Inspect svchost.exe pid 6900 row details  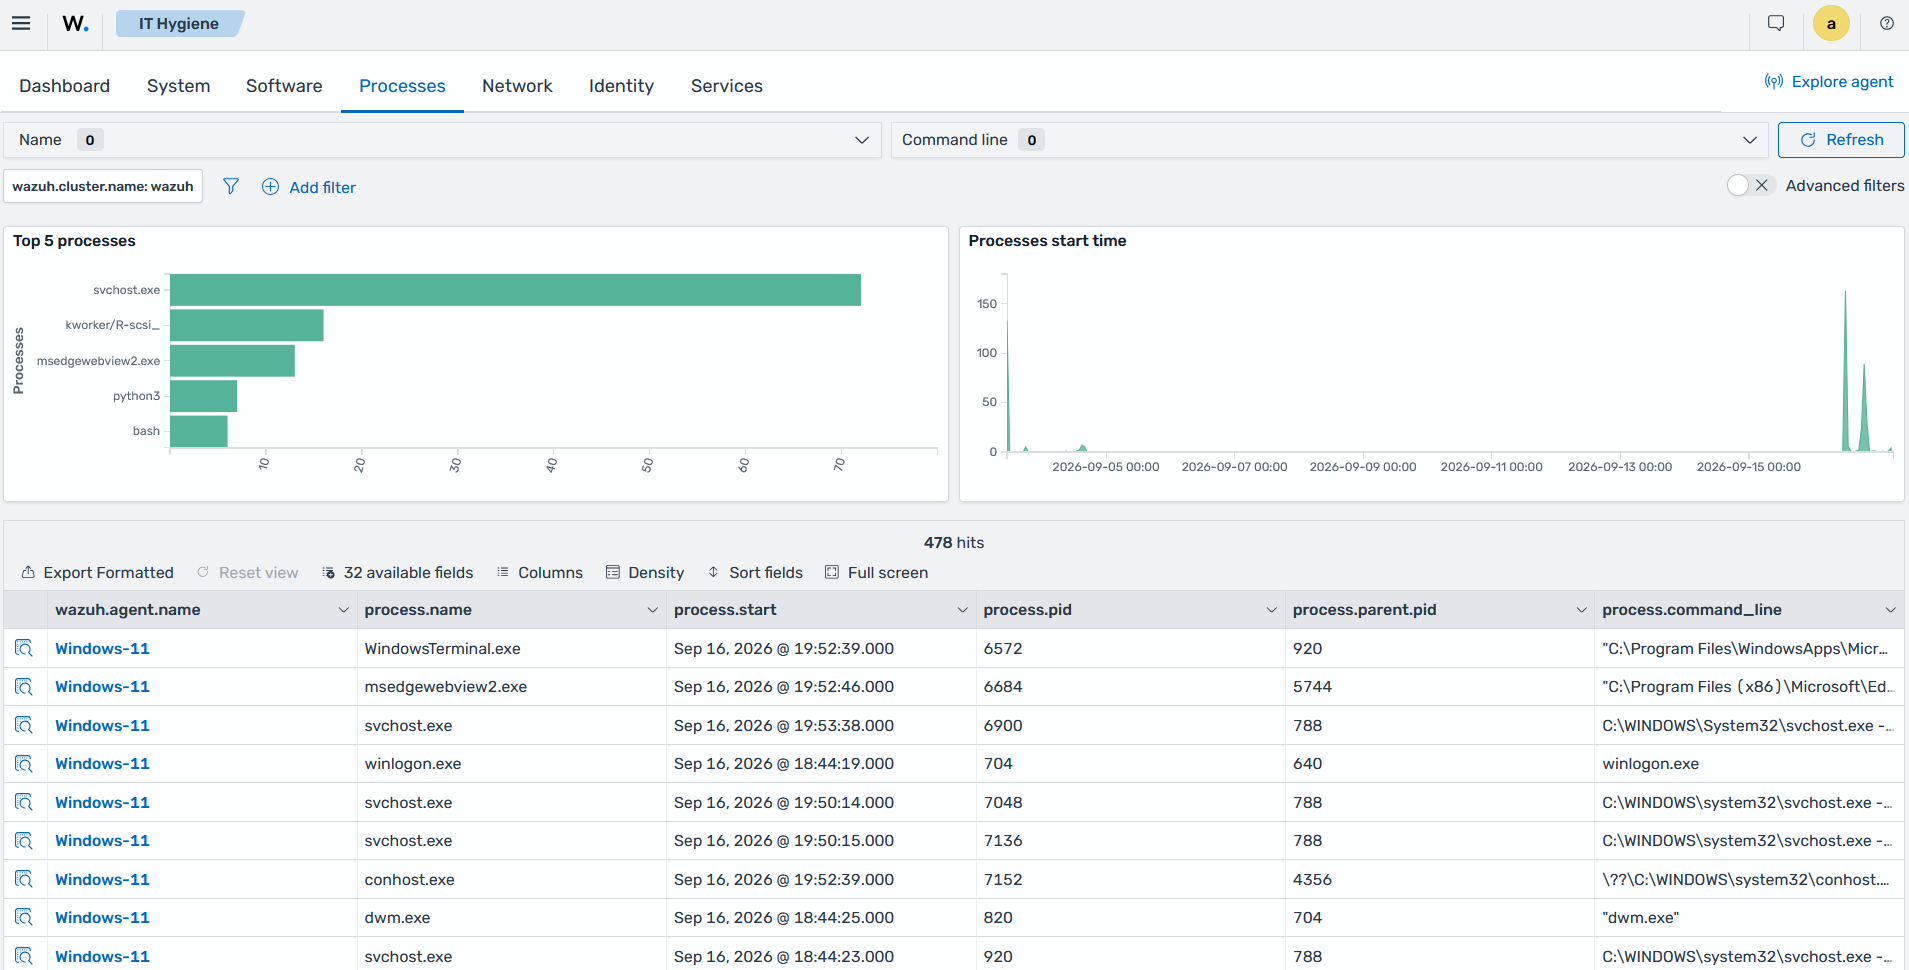(24, 725)
